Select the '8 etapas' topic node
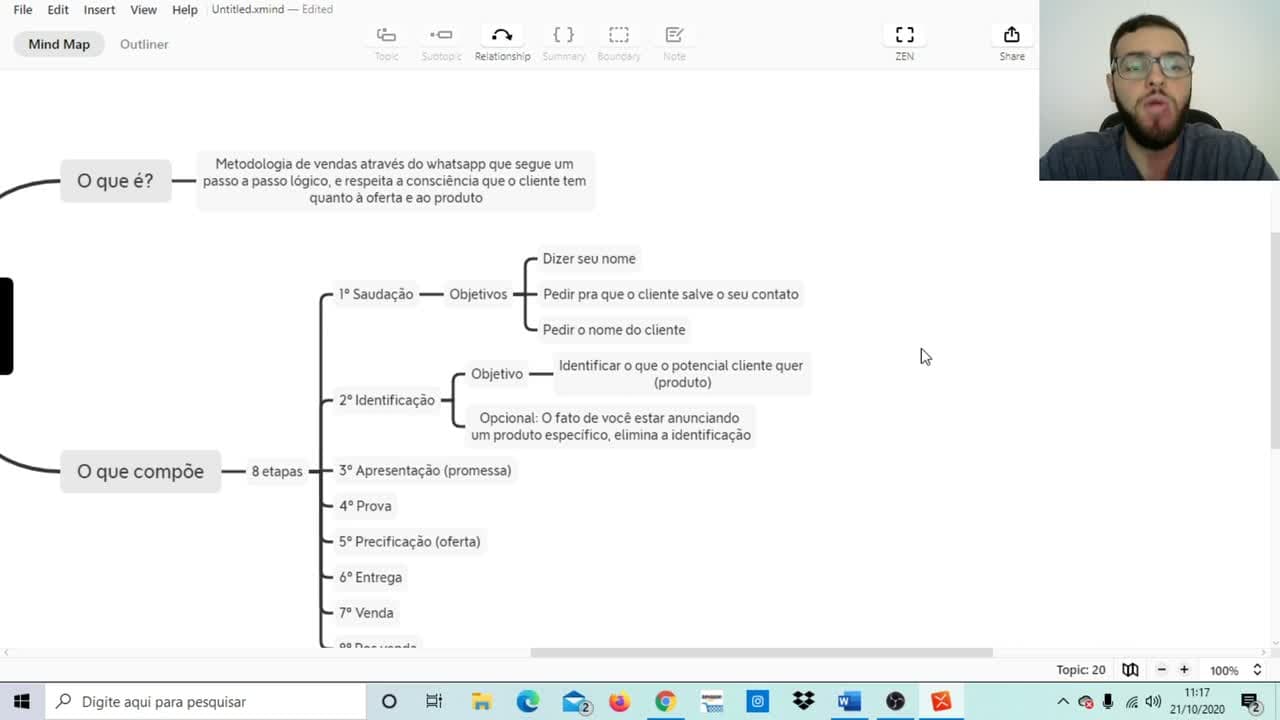1280x720 pixels. pos(277,471)
